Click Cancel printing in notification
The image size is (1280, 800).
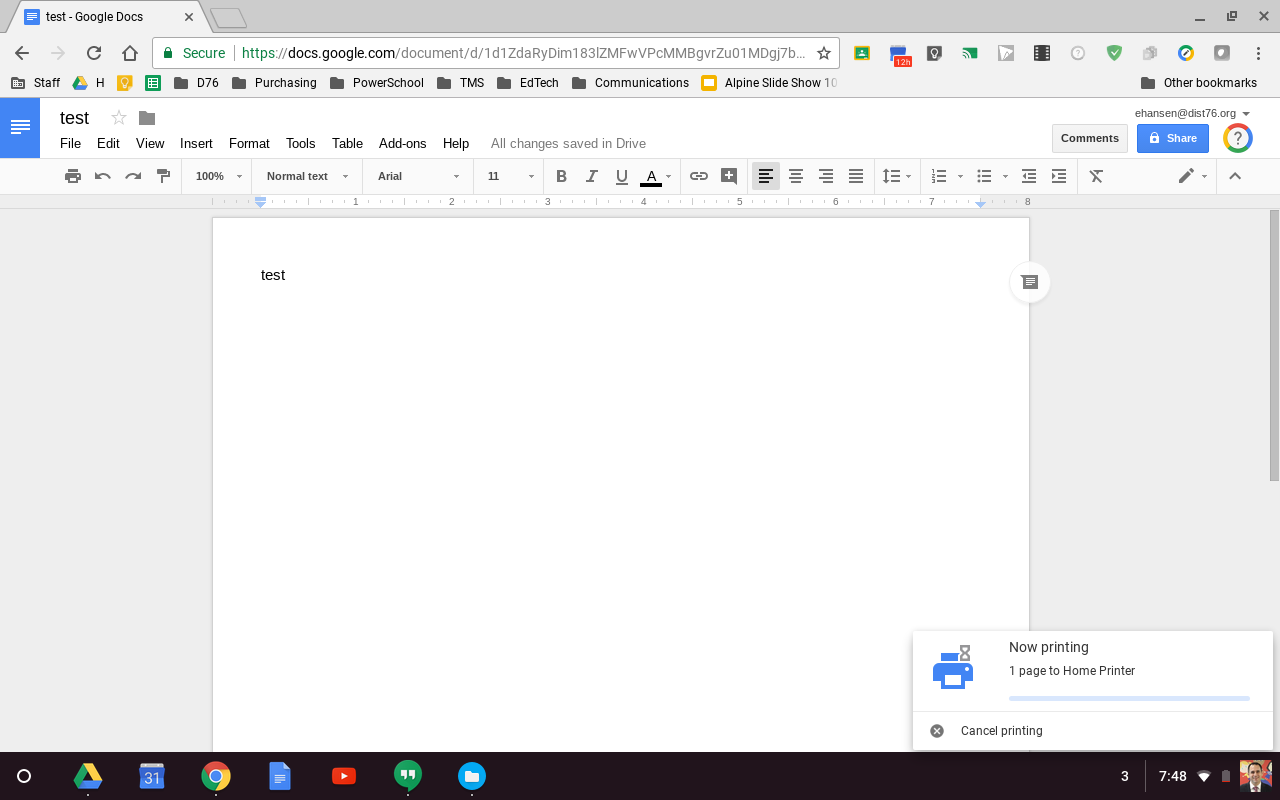pyautogui.click(x=1001, y=731)
